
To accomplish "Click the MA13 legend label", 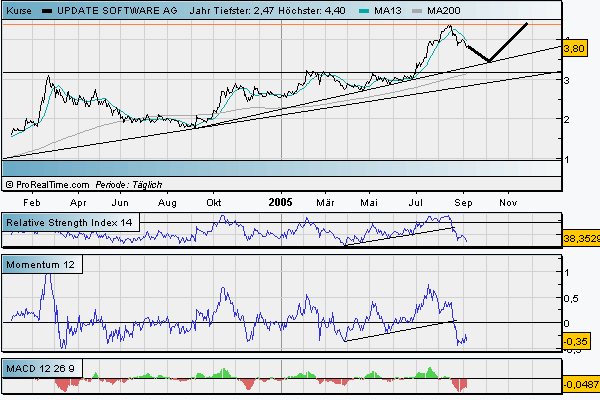I will coord(388,11).
